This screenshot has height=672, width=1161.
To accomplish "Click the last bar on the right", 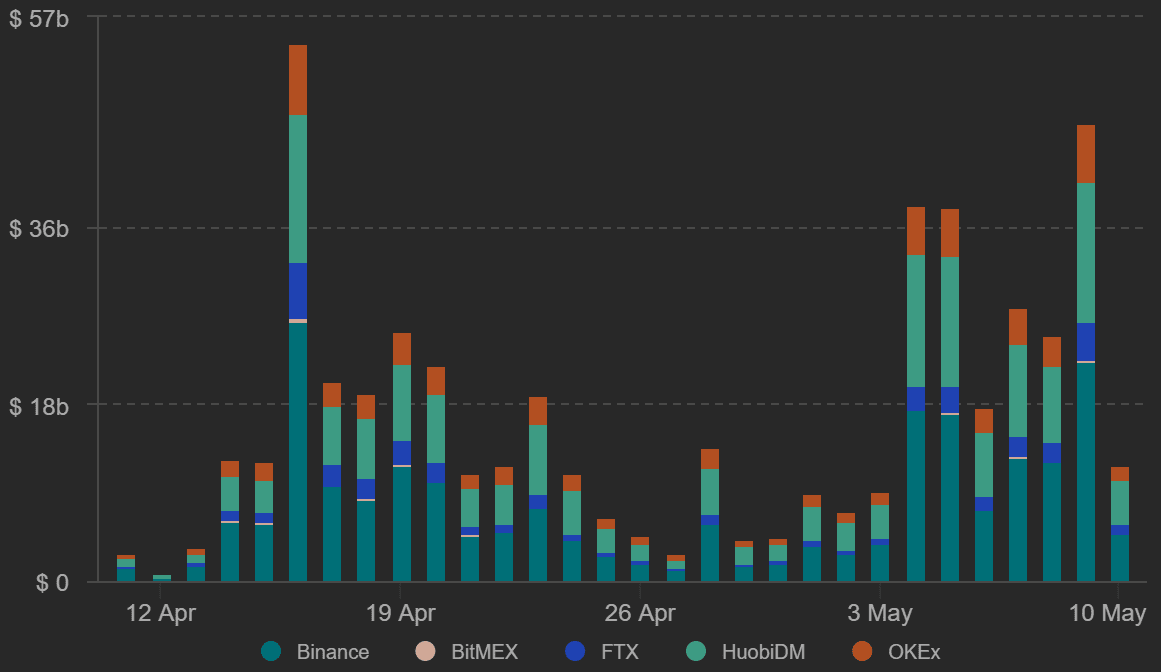I will point(1120,524).
